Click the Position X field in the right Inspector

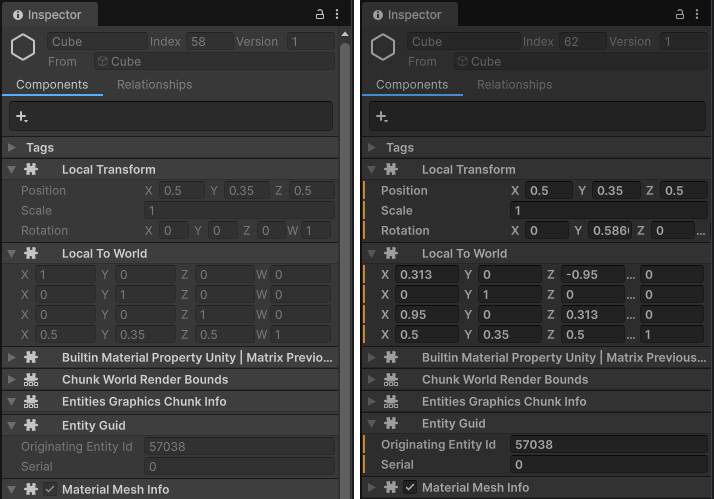point(548,190)
